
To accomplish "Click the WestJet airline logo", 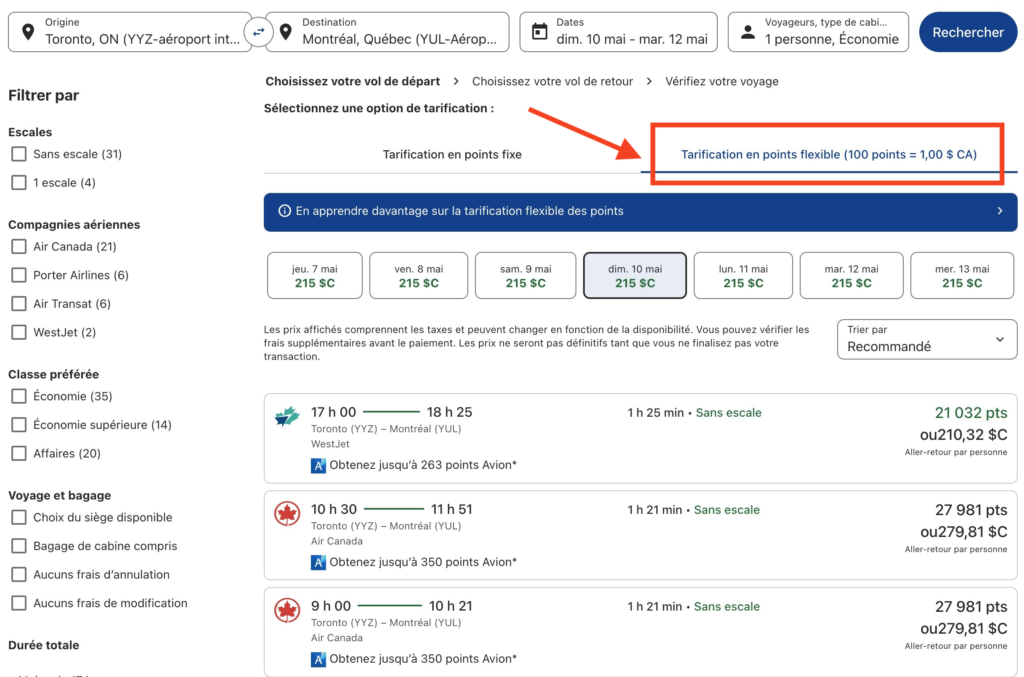I will (287, 417).
